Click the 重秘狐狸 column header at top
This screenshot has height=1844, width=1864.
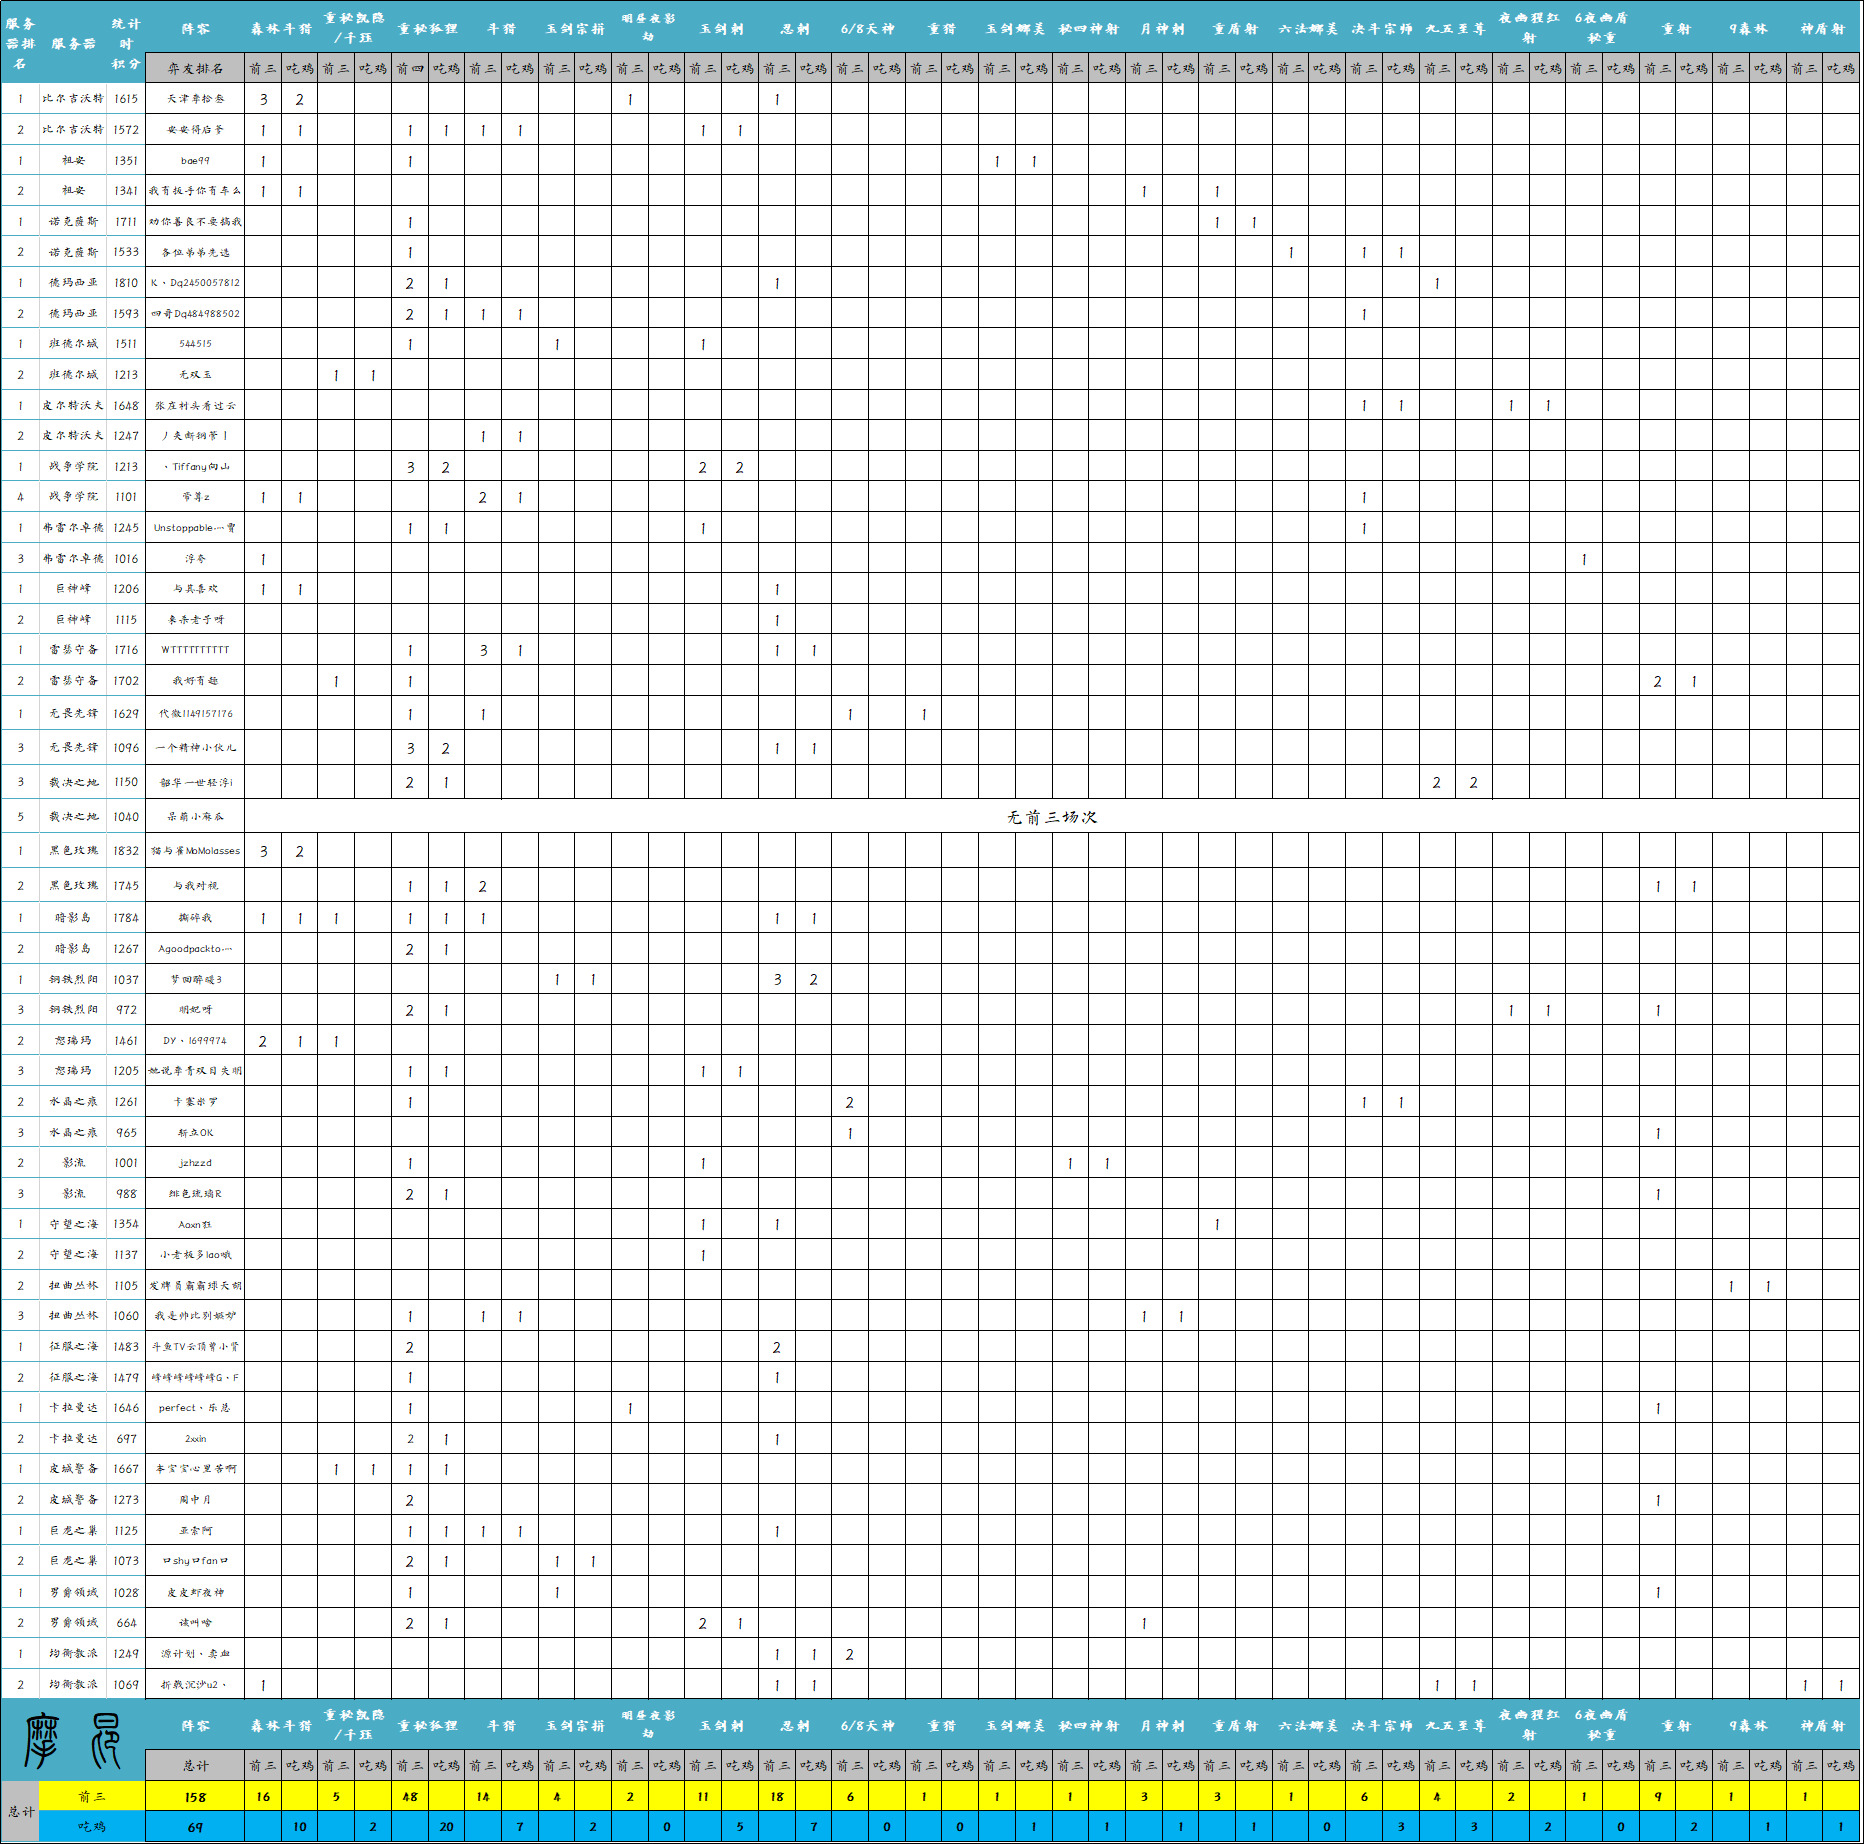click(428, 29)
